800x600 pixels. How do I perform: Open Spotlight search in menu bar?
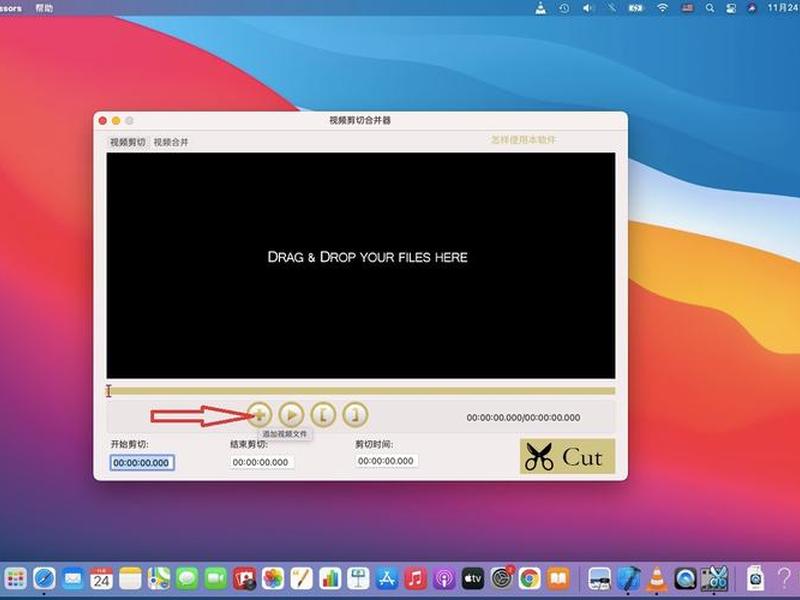click(710, 8)
